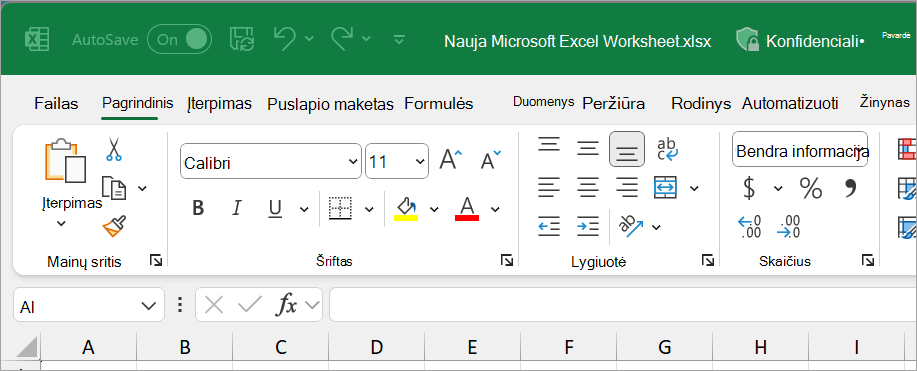Open the Redo history dropdown arrow

[x=366, y=39]
